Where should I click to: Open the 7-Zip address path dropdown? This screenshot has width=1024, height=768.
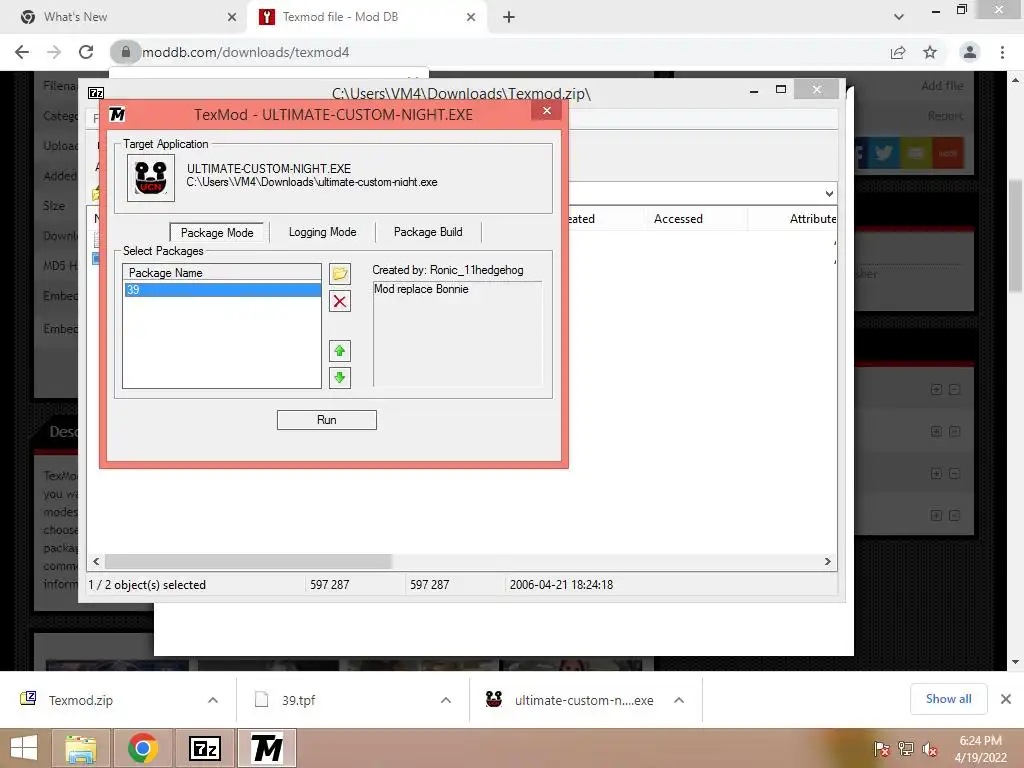coord(829,193)
